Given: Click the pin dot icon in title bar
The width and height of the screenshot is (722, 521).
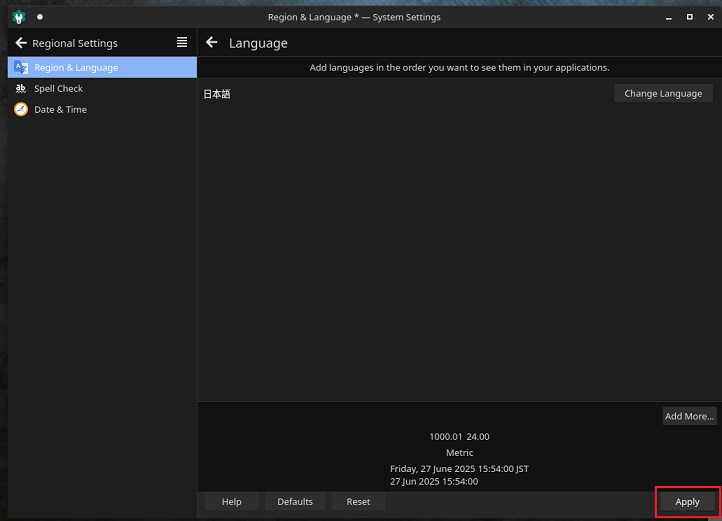Looking at the screenshot, I should coord(40,17).
